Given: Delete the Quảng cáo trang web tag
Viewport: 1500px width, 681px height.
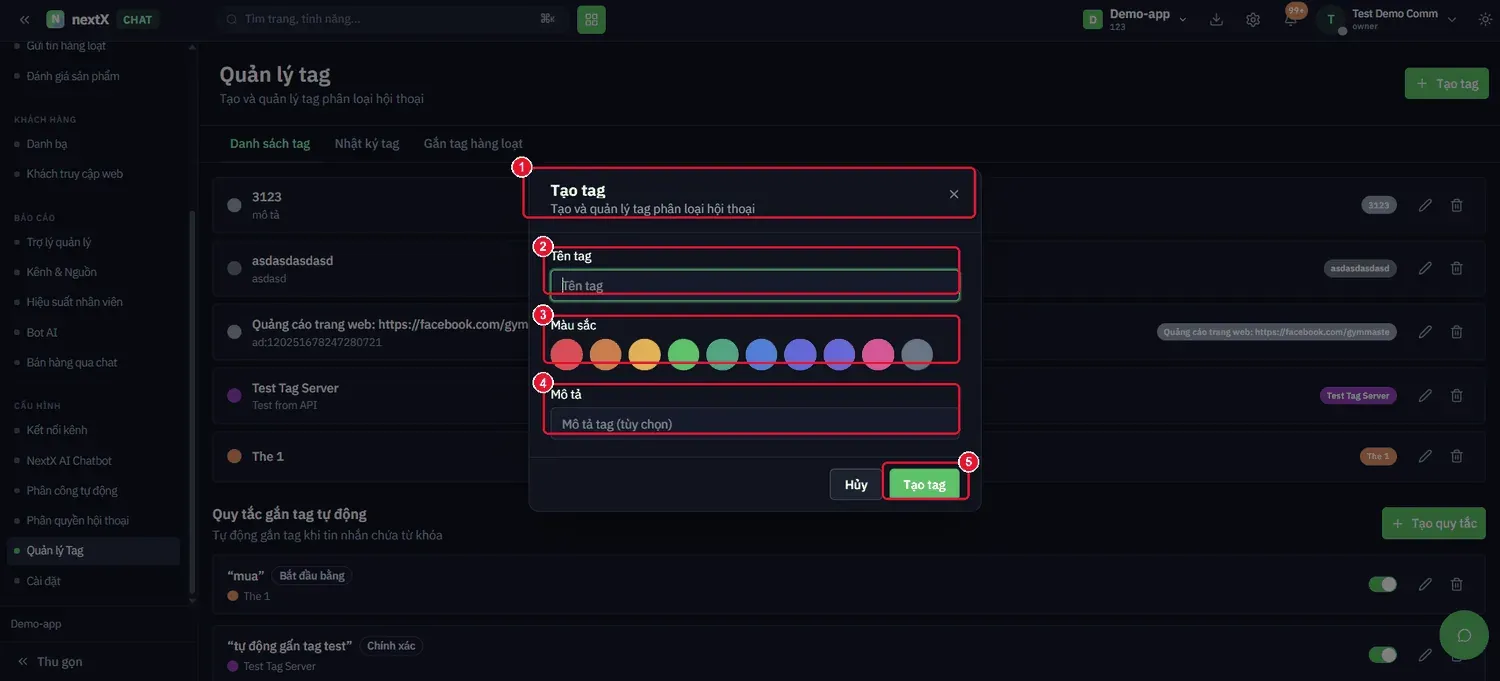Looking at the screenshot, I should (1457, 332).
